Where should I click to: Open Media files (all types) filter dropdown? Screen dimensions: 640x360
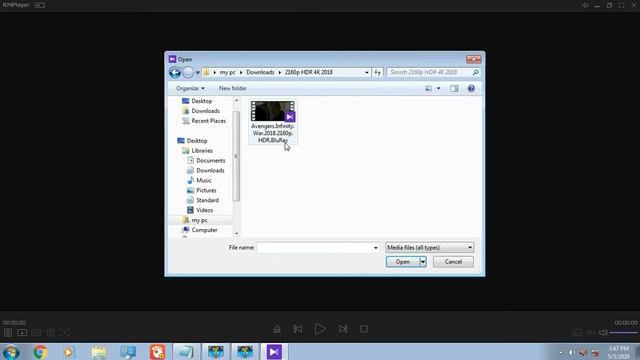[x=429, y=247]
